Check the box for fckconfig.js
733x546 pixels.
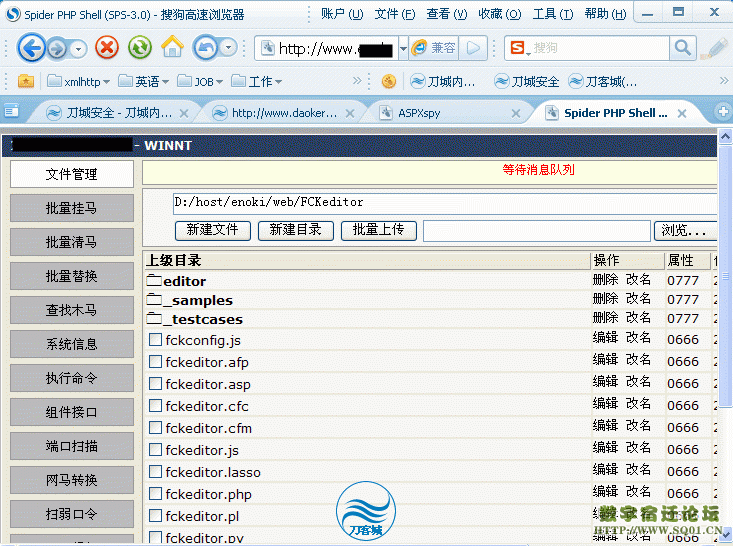click(155, 339)
